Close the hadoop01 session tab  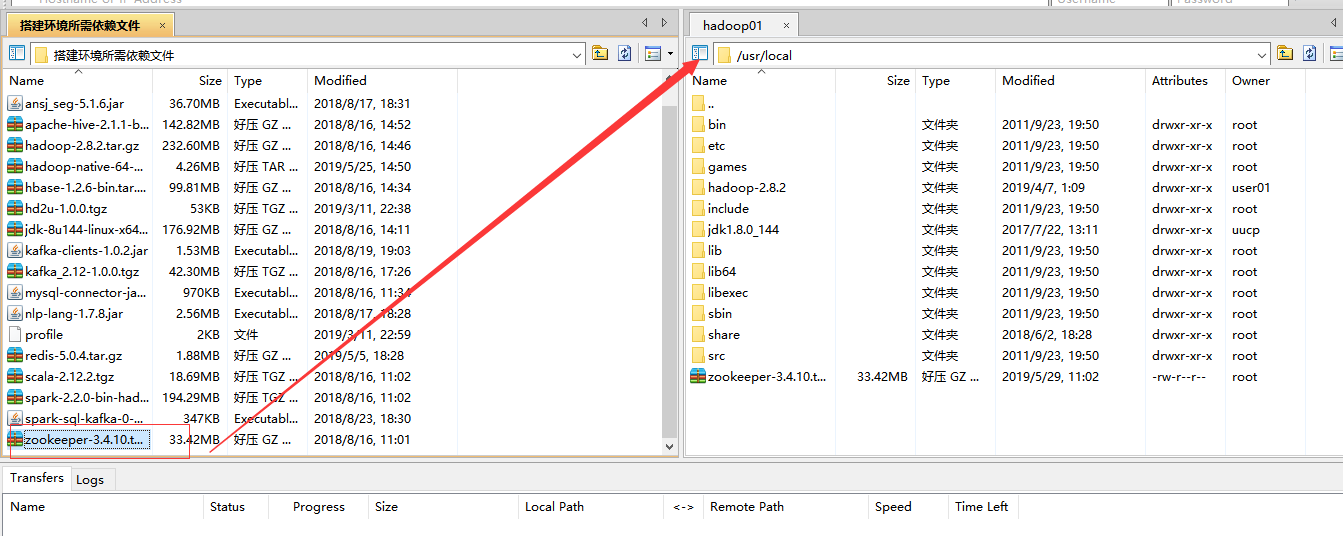(x=786, y=26)
